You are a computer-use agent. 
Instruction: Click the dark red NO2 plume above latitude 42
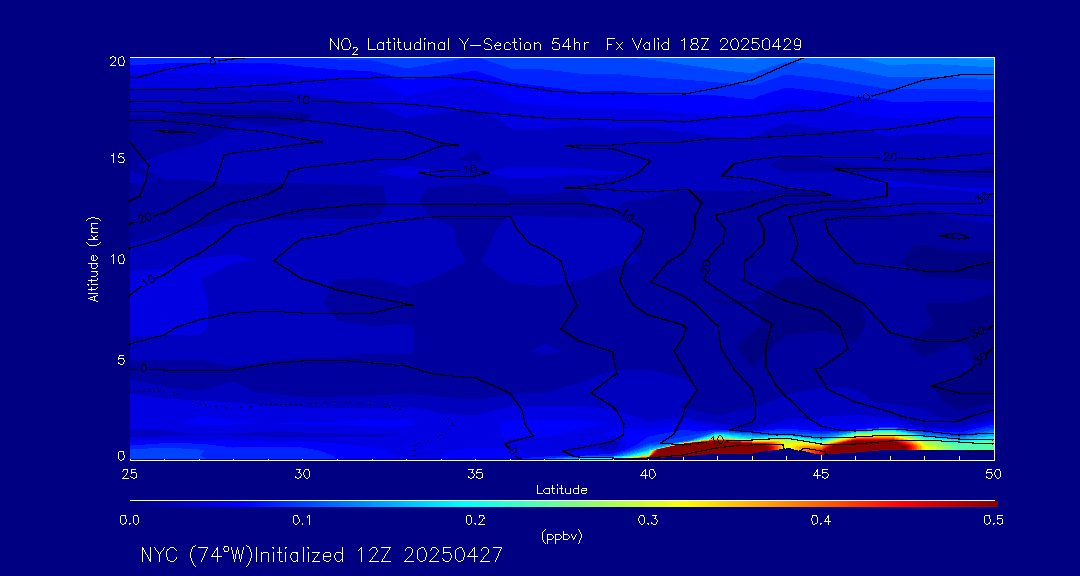pos(716,448)
